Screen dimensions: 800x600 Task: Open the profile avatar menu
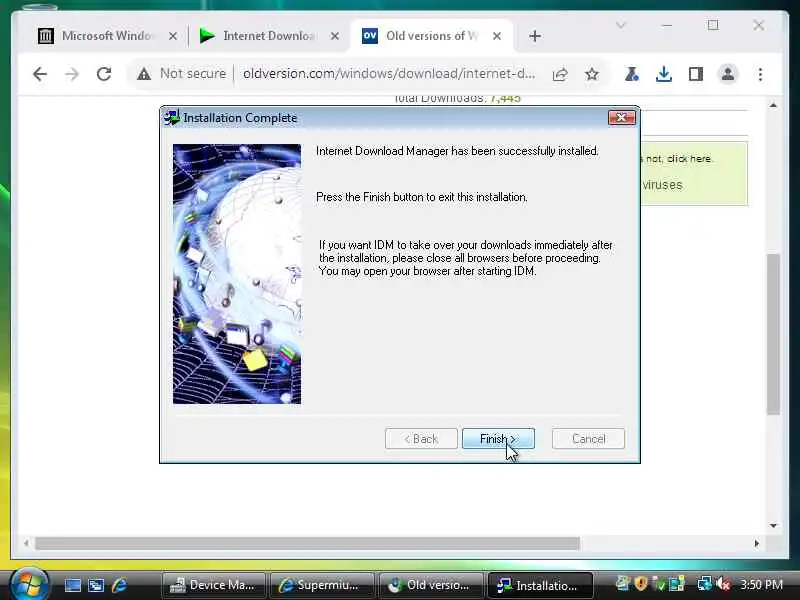tap(728, 74)
